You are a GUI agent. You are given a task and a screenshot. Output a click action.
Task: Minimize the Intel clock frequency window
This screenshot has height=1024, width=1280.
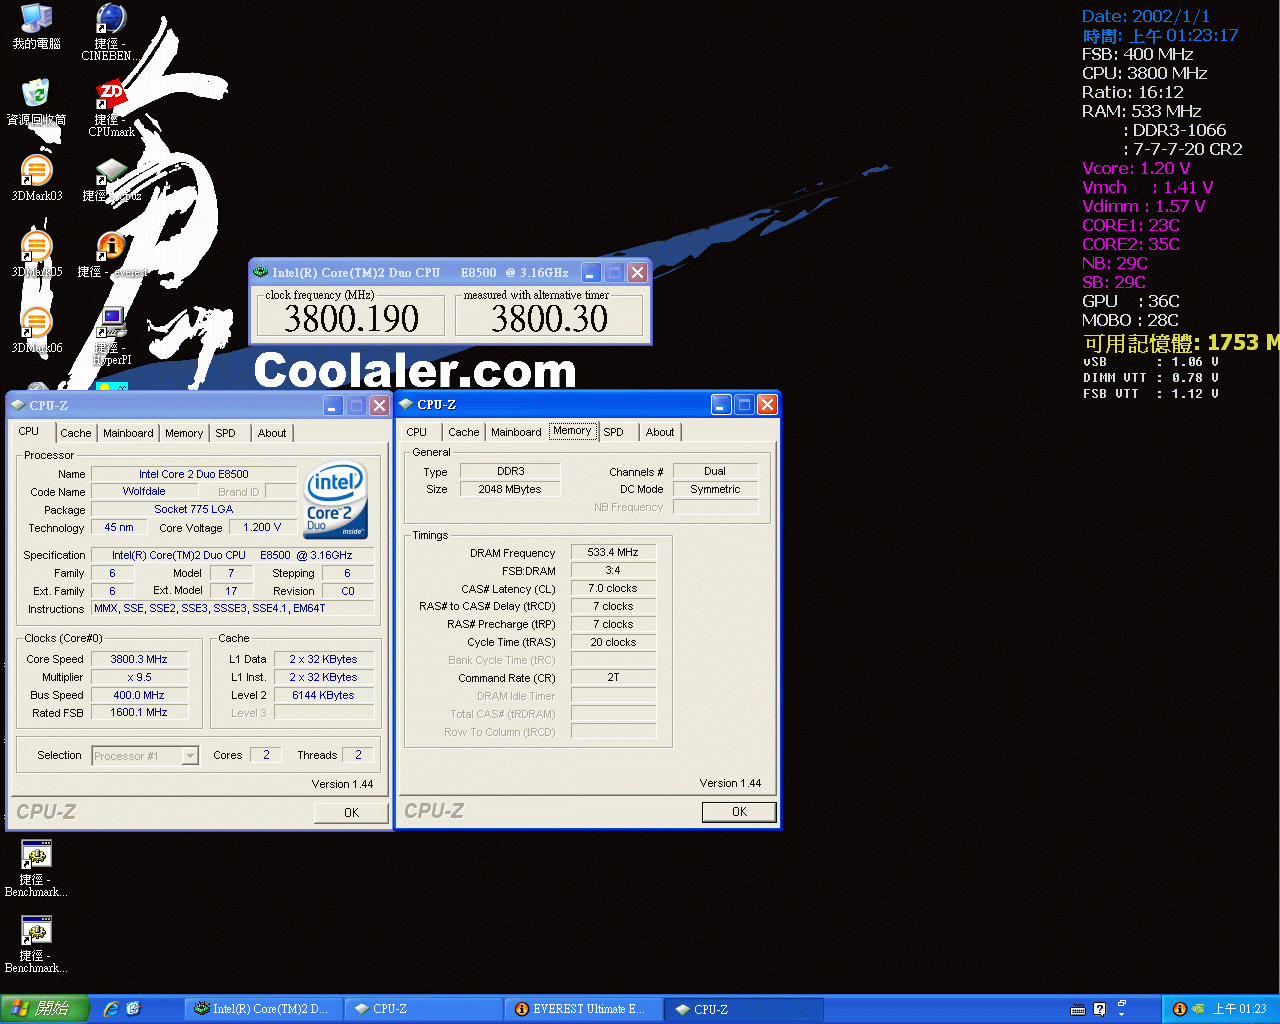(x=591, y=272)
